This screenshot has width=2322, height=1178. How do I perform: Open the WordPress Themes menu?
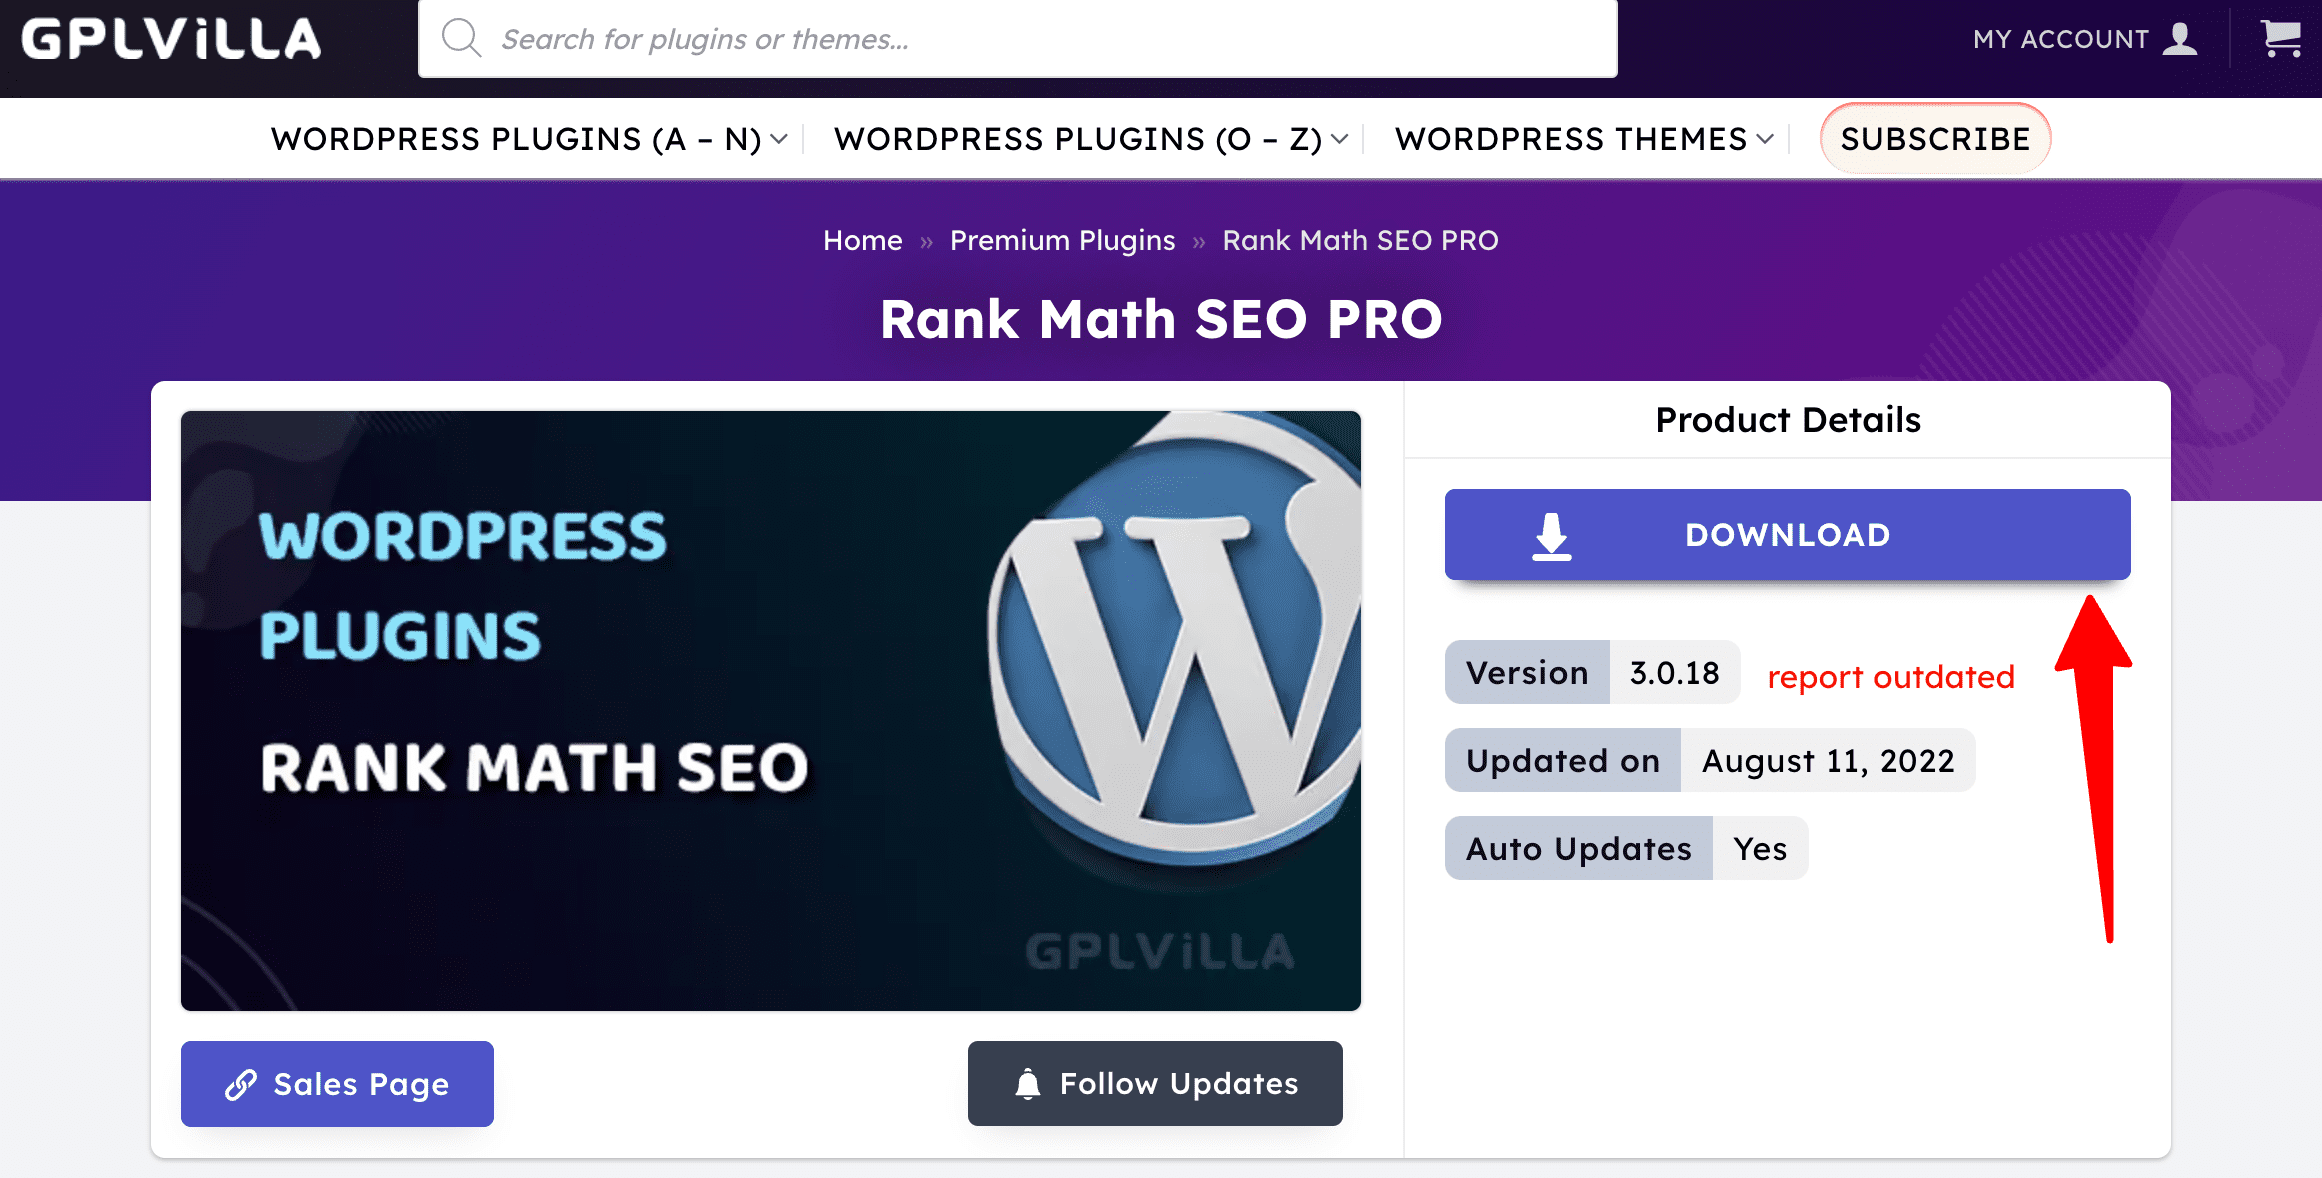(x=1570, y=139)
